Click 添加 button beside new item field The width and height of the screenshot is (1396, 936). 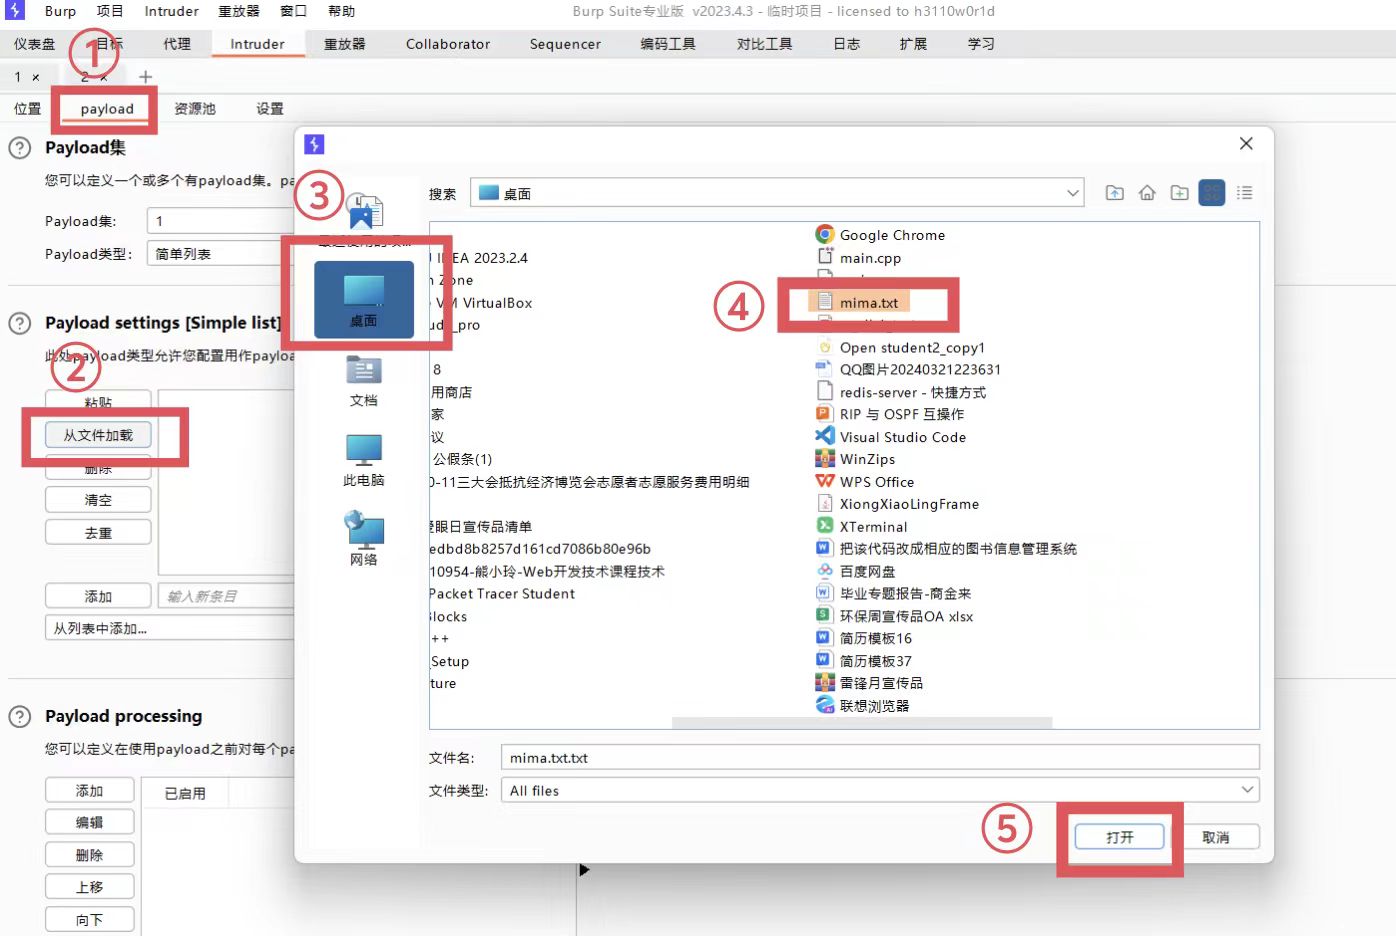(x=98, y=596)
